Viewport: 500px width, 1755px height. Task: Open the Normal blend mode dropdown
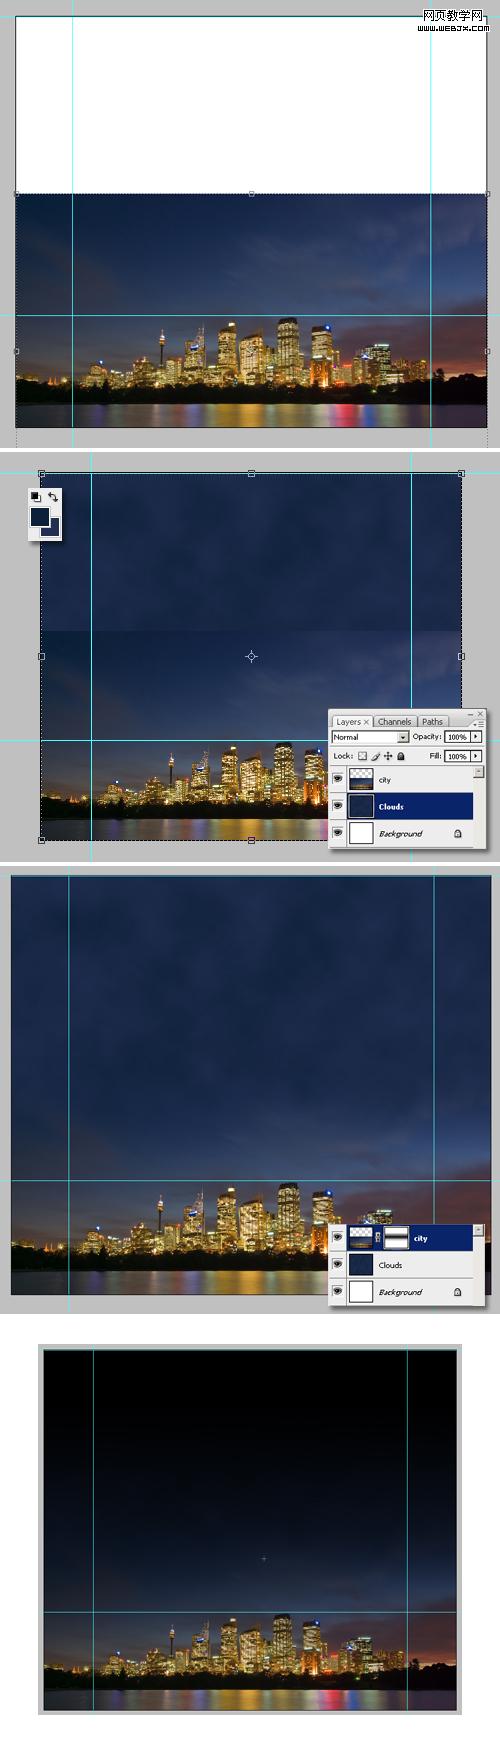(370, 737)
